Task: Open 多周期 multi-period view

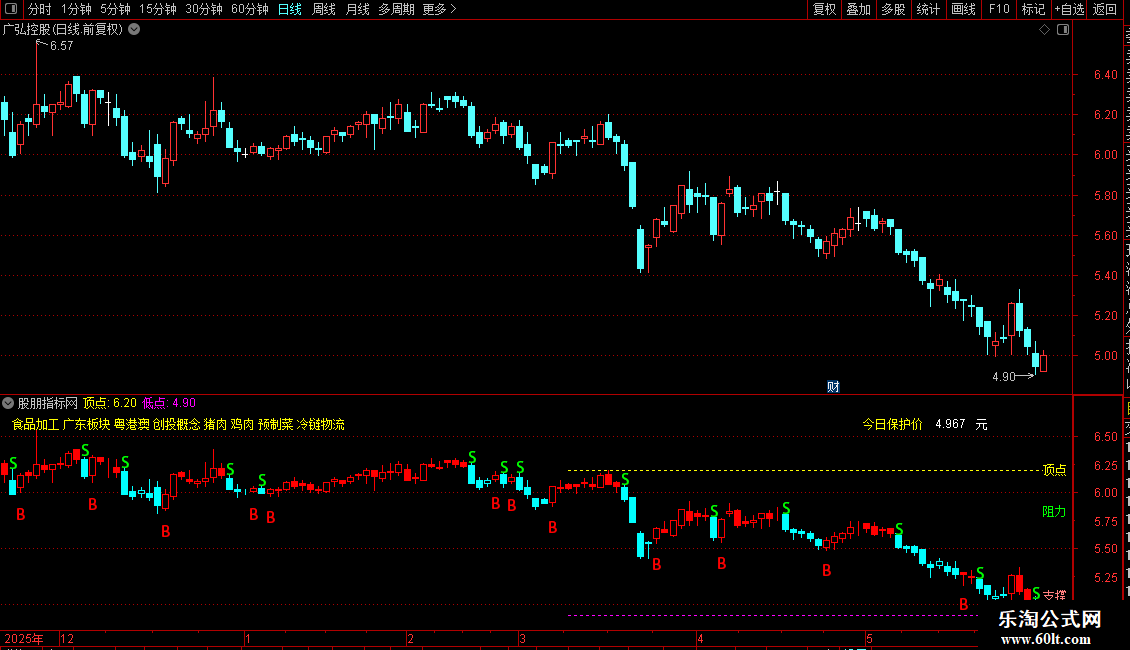Action: click(396, 9)
